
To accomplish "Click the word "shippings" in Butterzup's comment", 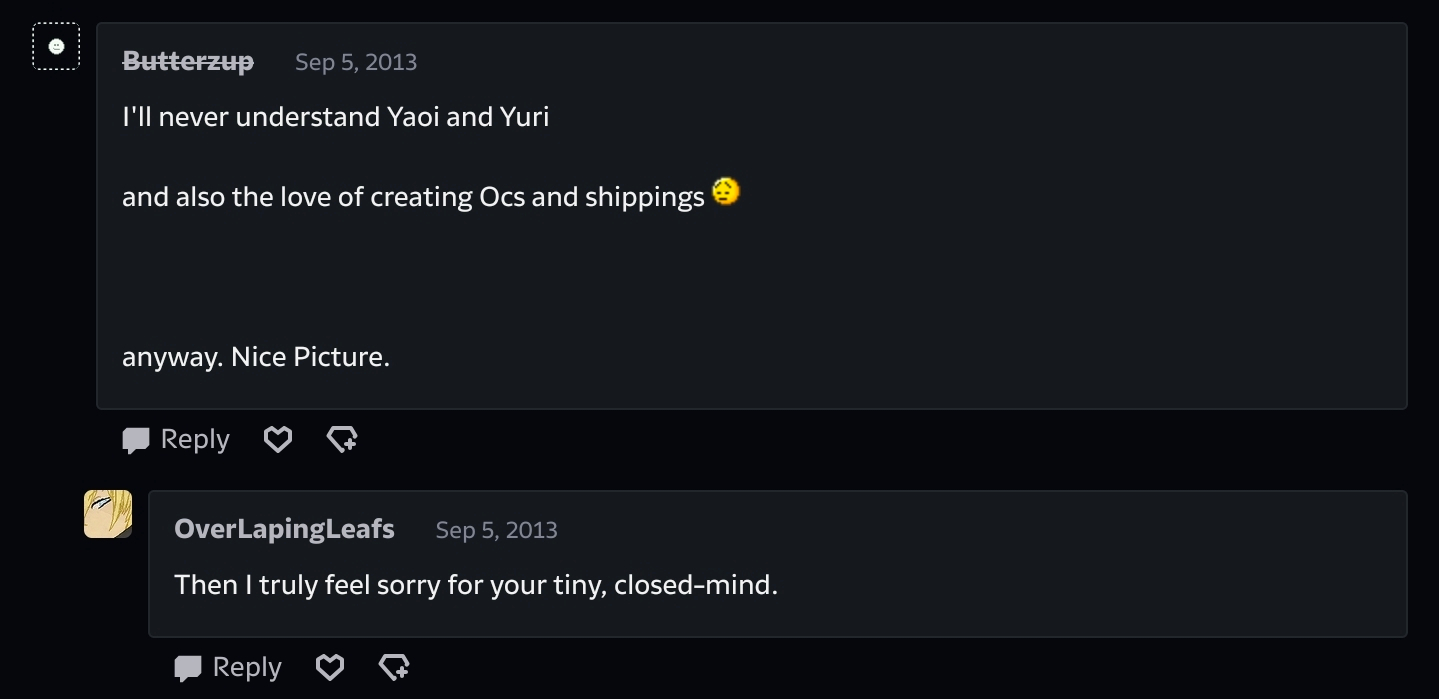I will pos(644,197).
